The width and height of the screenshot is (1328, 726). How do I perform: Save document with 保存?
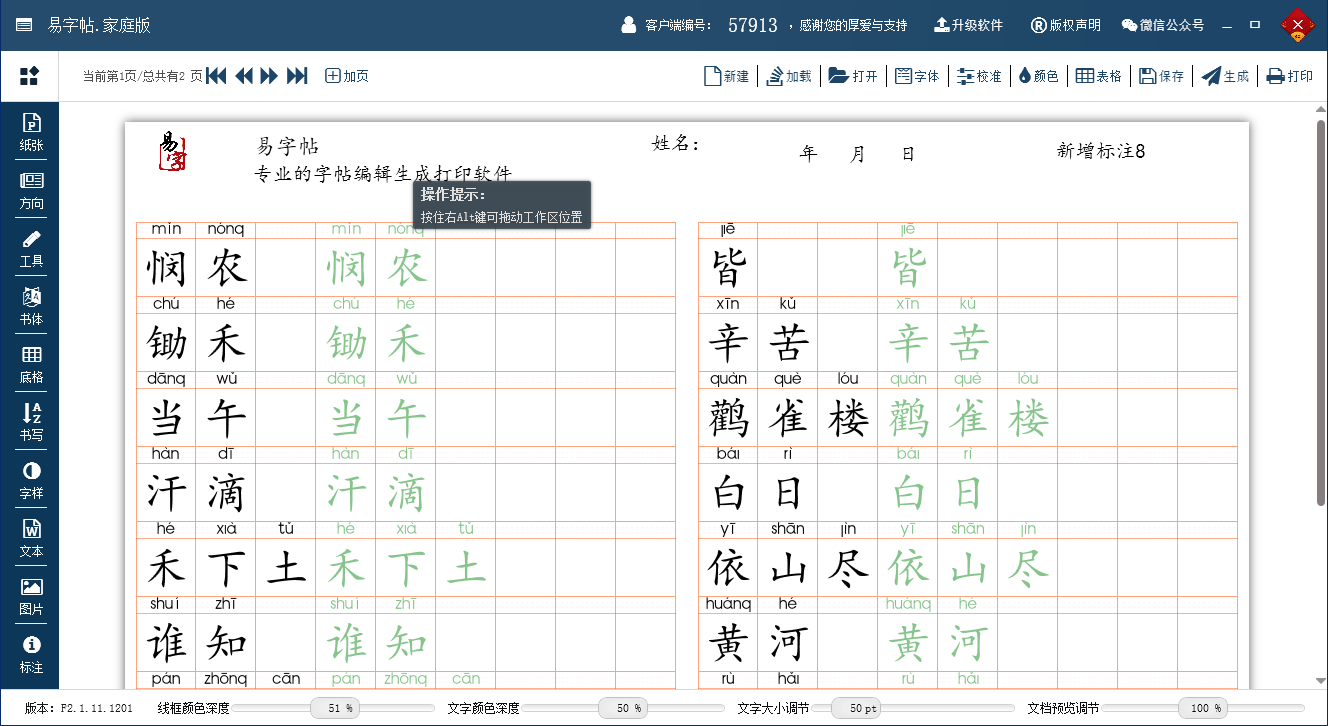1162,76
